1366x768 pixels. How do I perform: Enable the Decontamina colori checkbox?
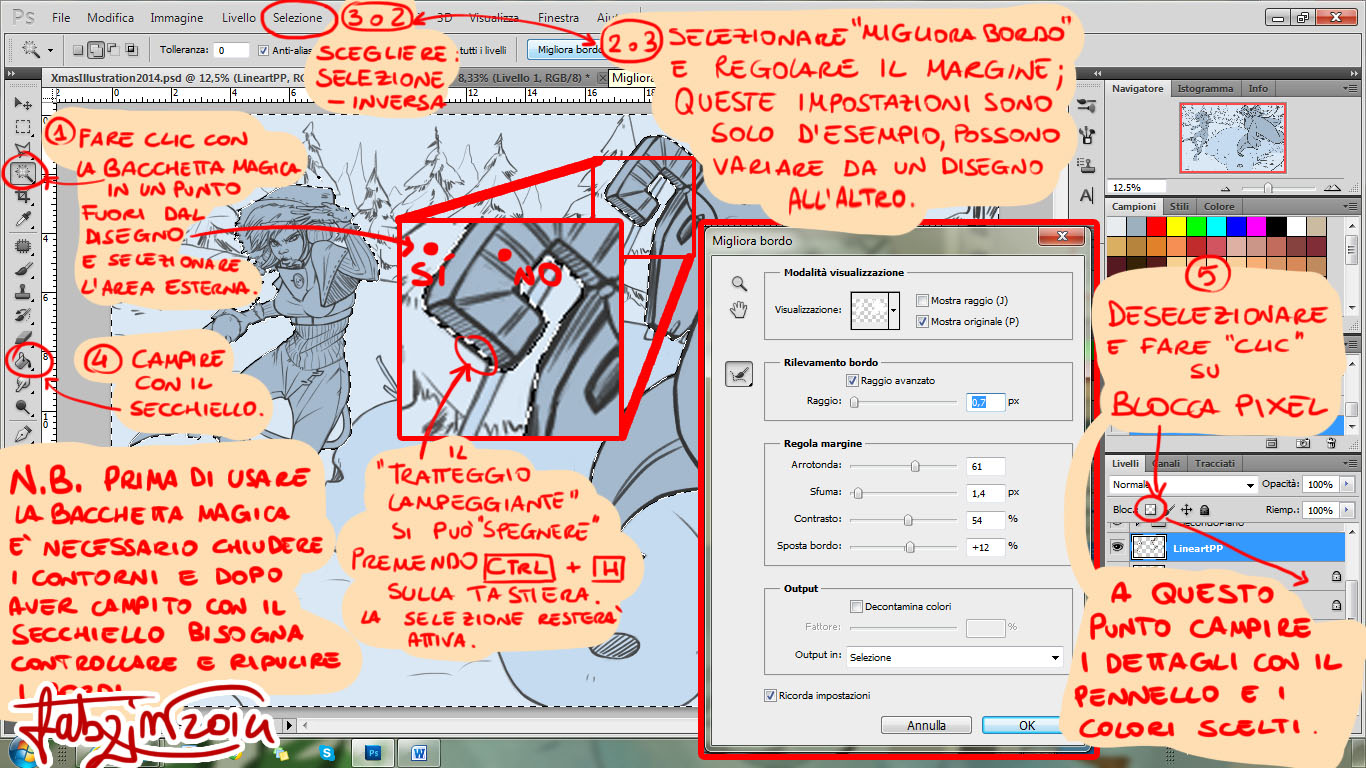coord(856,606)
